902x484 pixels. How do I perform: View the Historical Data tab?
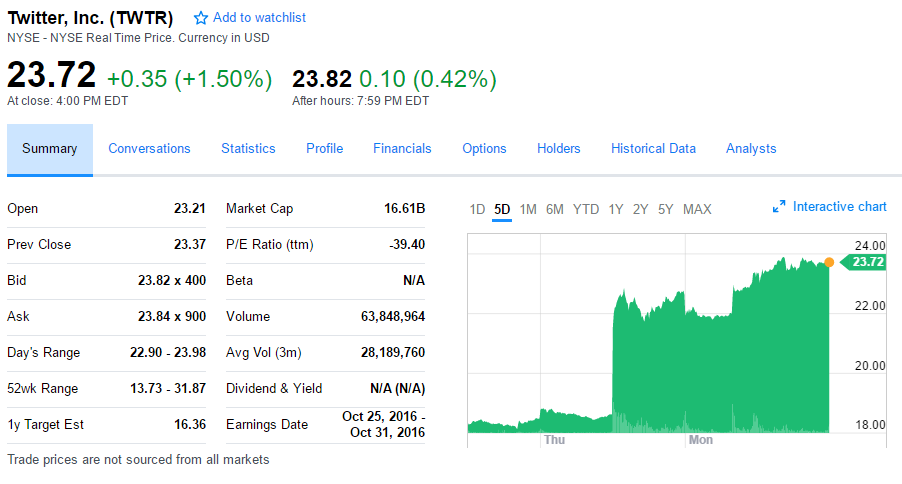[x=653, y=148]
